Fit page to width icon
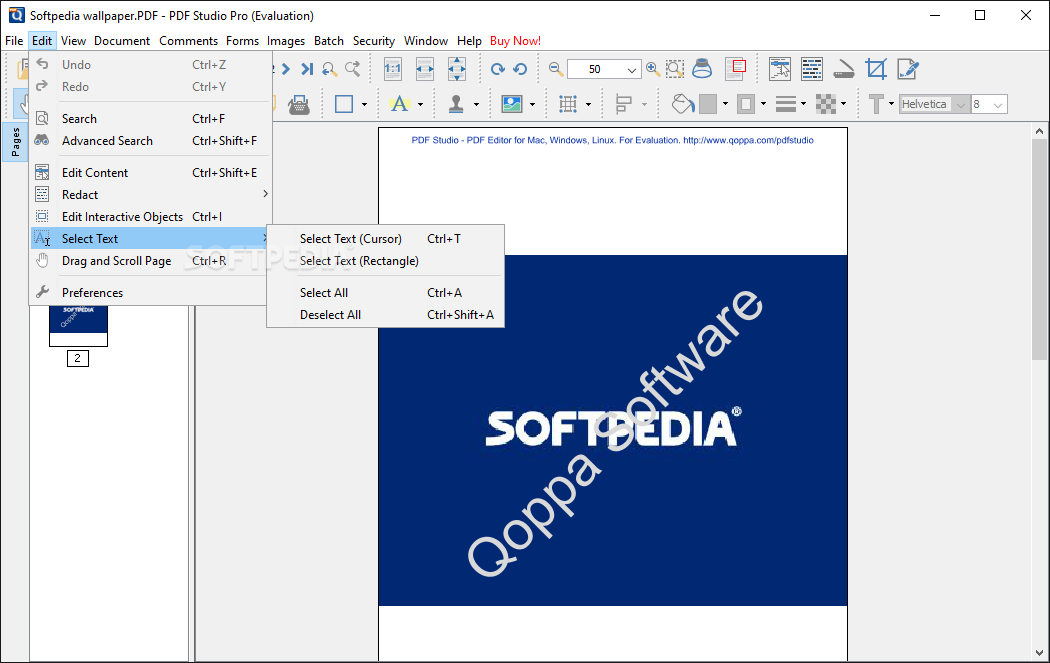 pyautogui.click(x=425, y=69)
